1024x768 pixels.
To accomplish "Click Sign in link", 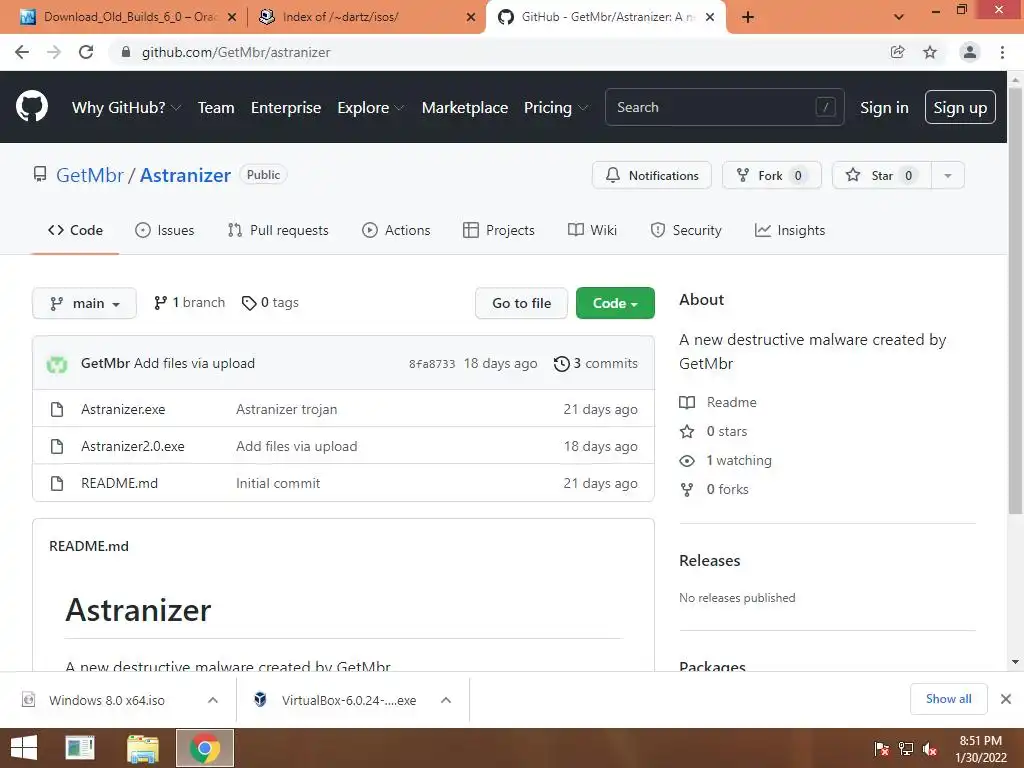I will 884,108.
